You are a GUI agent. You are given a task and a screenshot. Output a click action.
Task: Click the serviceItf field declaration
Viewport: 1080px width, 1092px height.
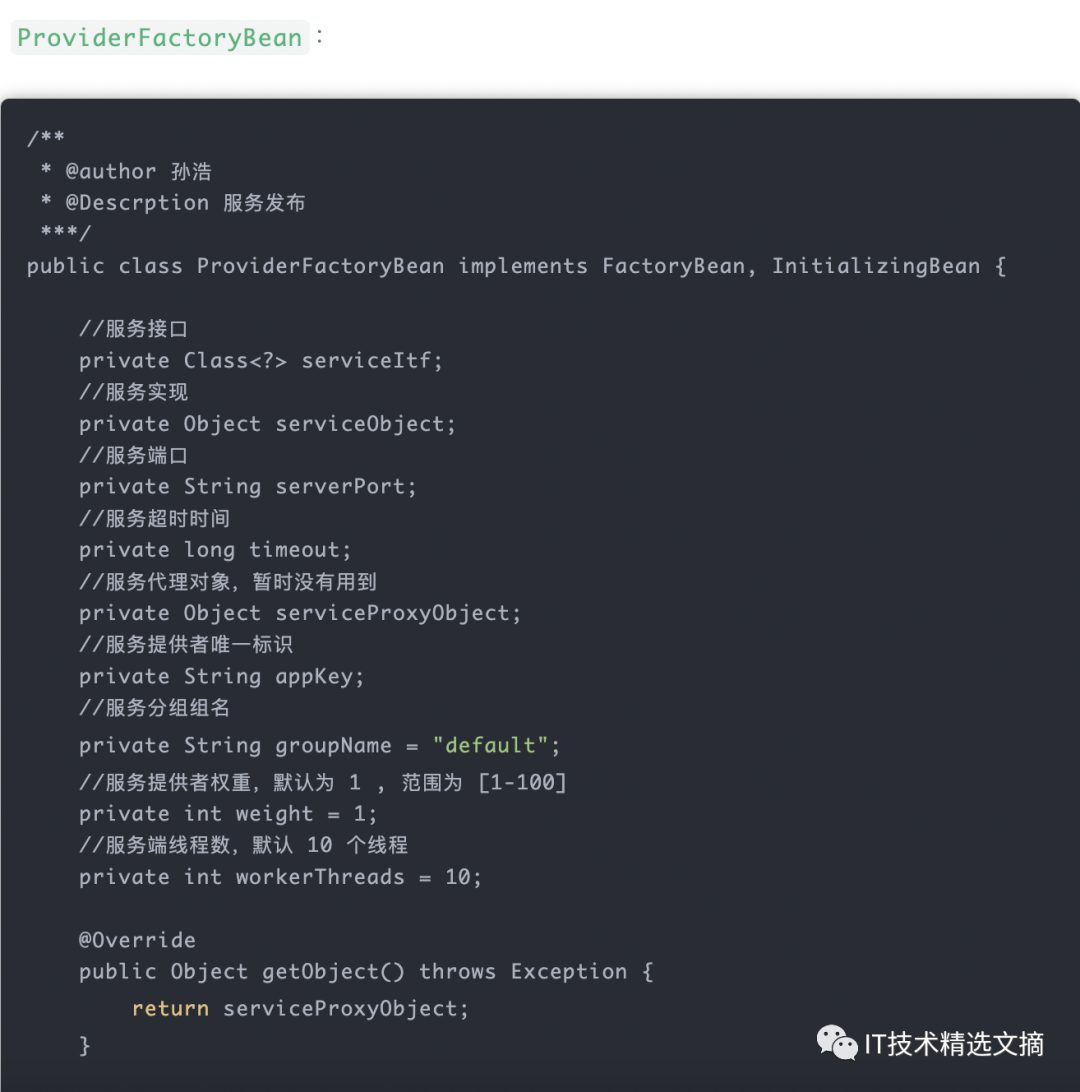coord(260,360)
